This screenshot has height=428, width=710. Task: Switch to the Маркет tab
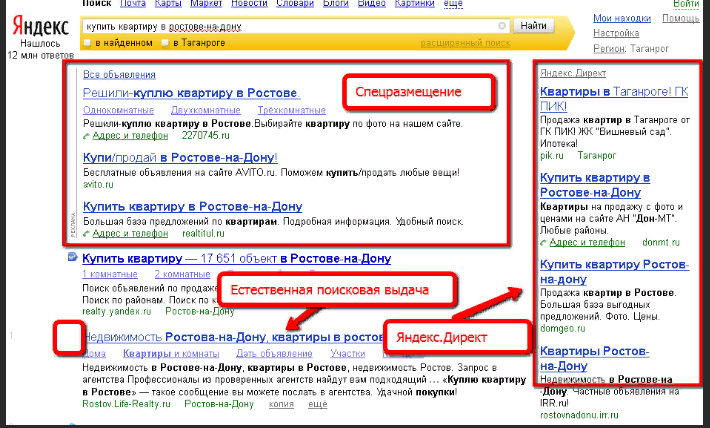pos(206,4)
